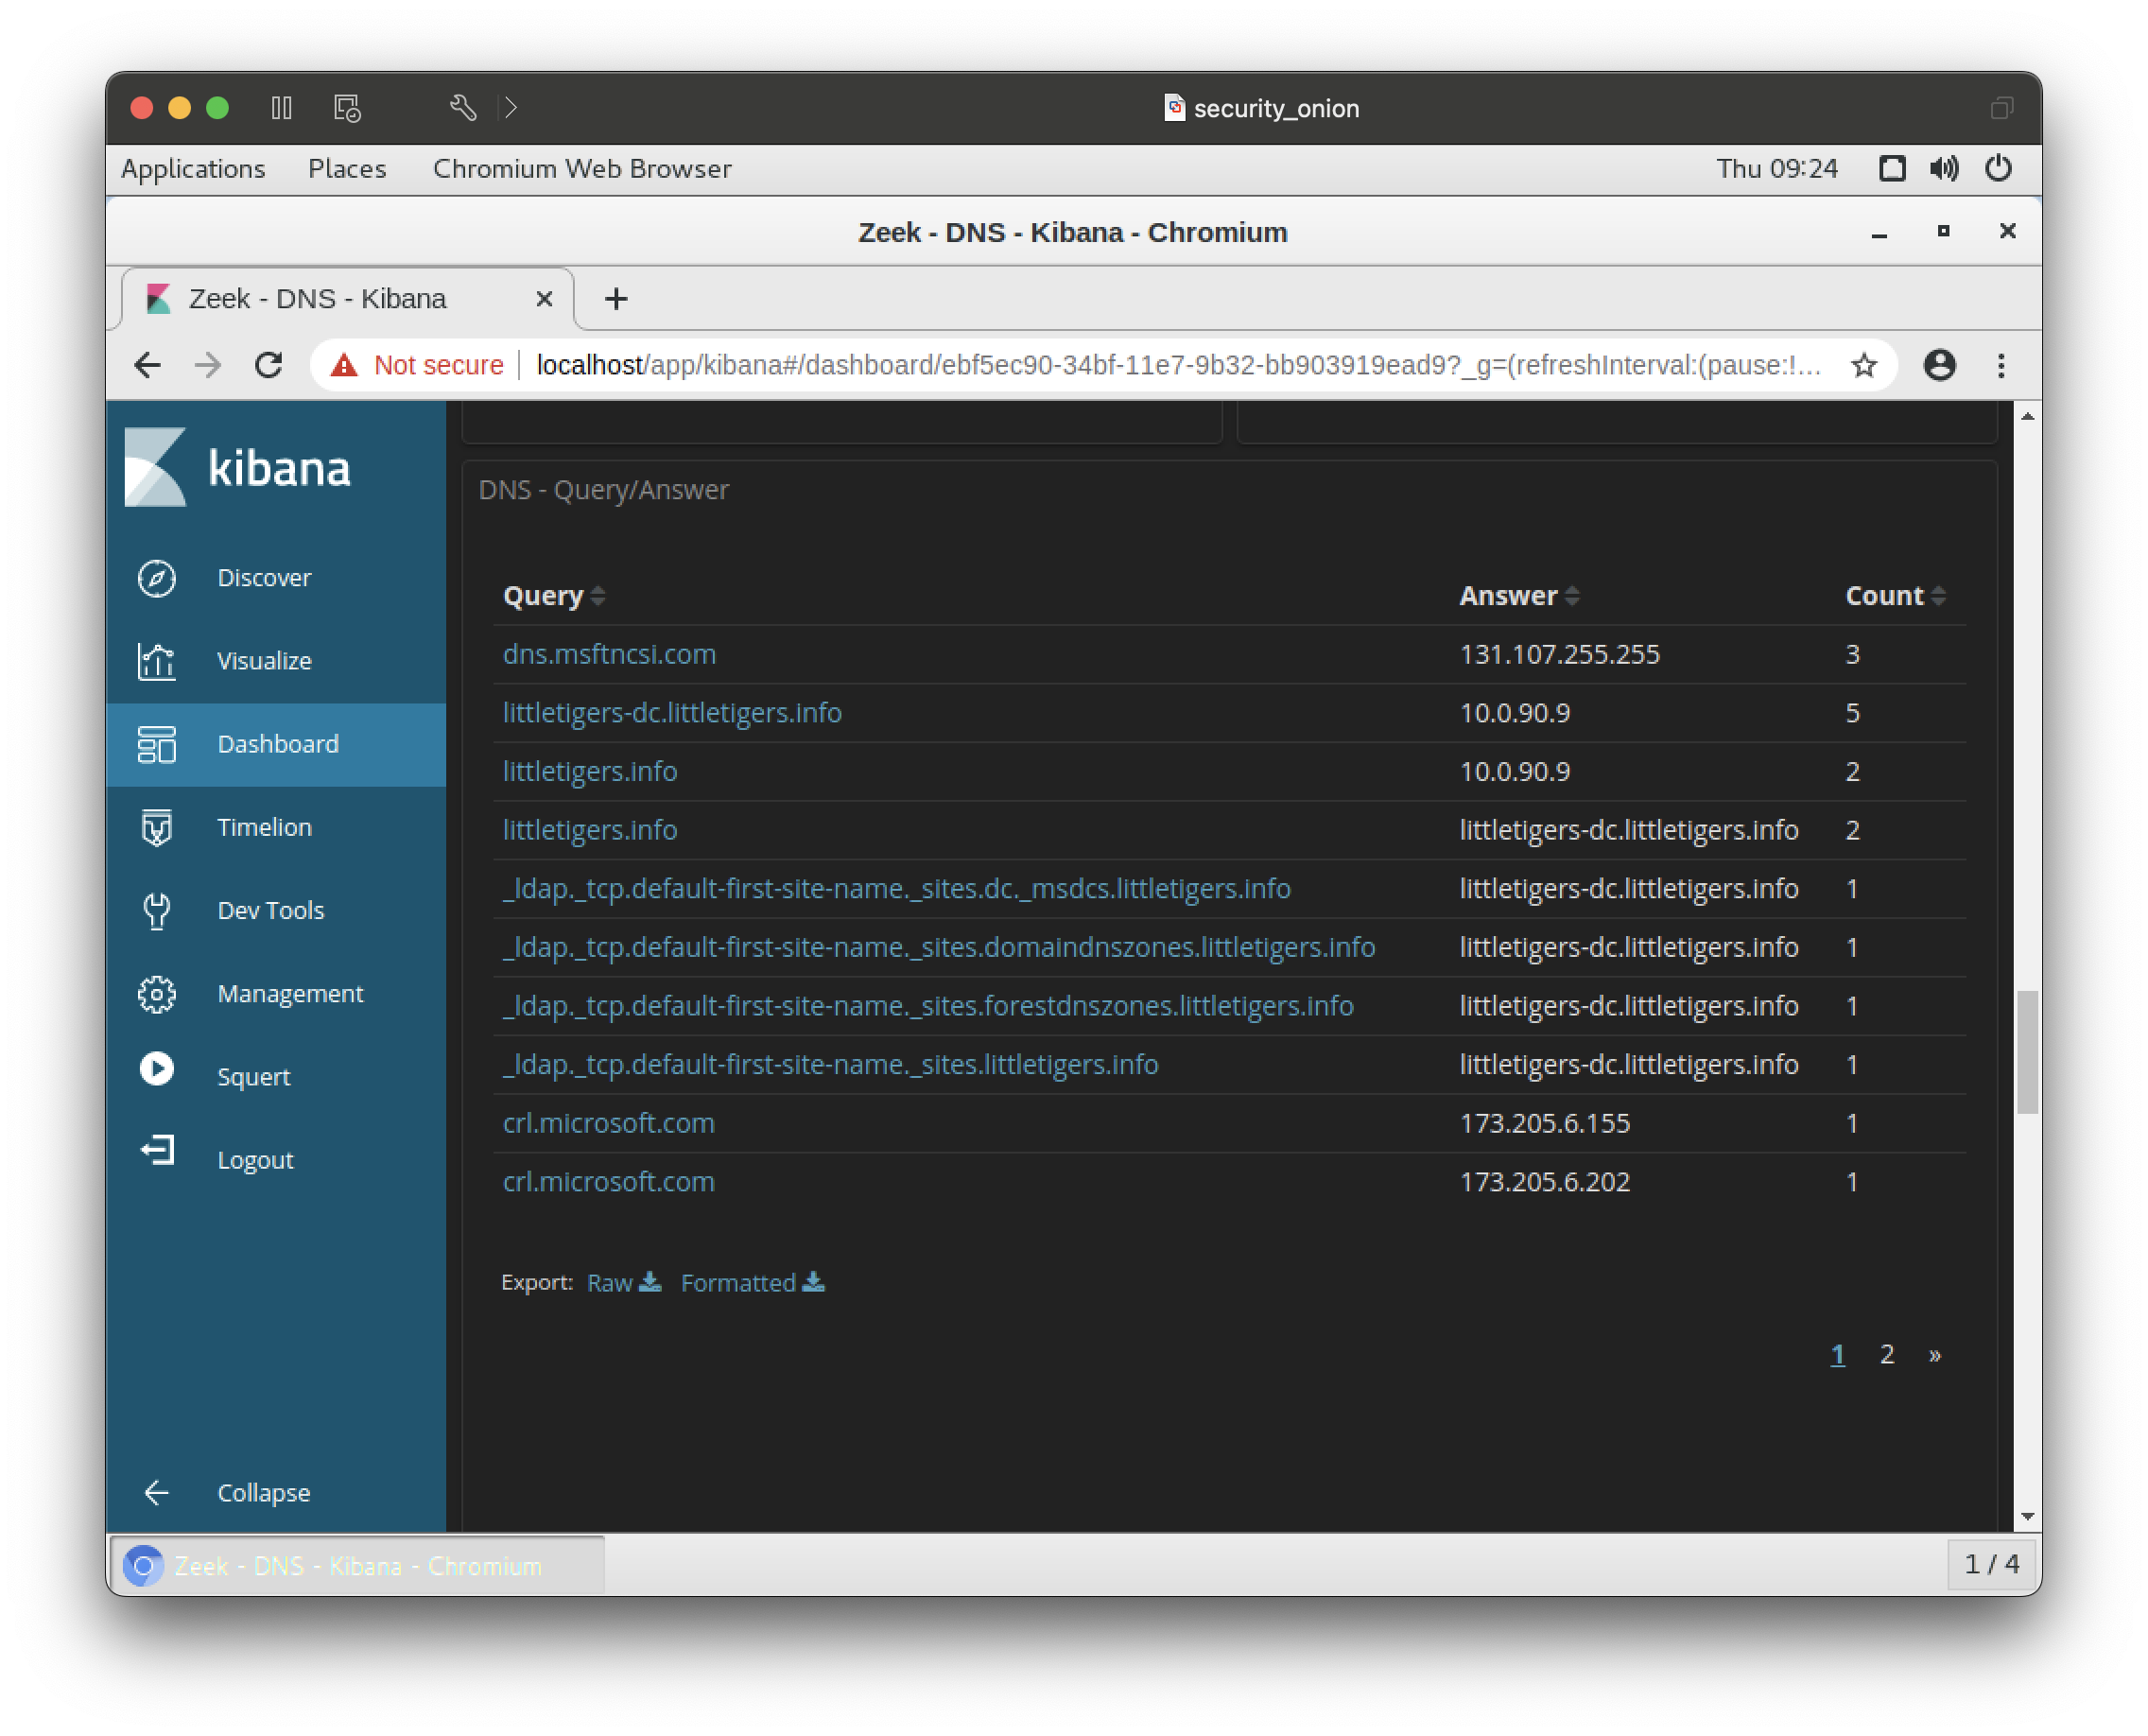Click VM forward chevron in title bar
2148x1736 pixels.
(x=510, y=107)
